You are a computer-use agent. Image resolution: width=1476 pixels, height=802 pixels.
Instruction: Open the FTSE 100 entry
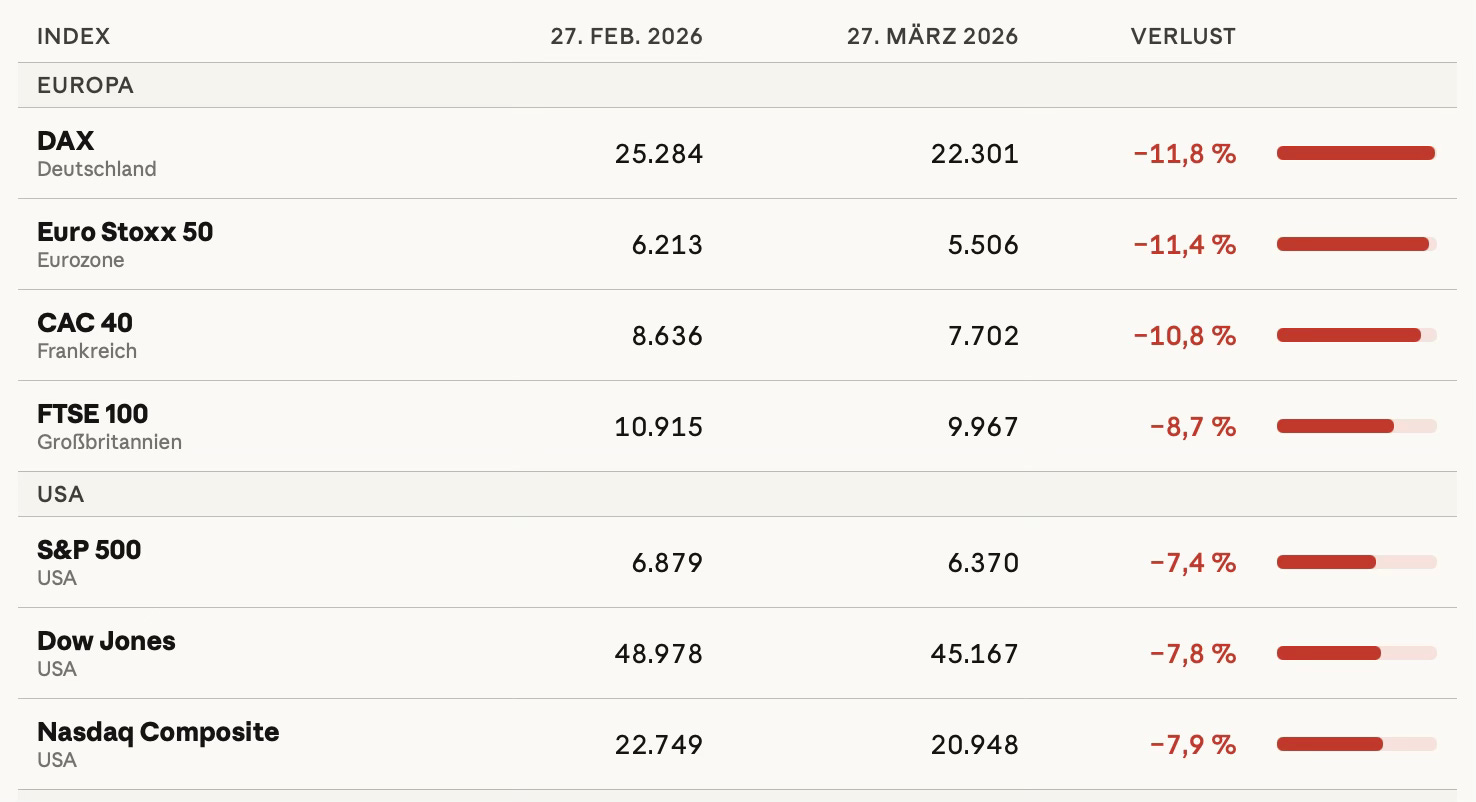click(92, 414)
